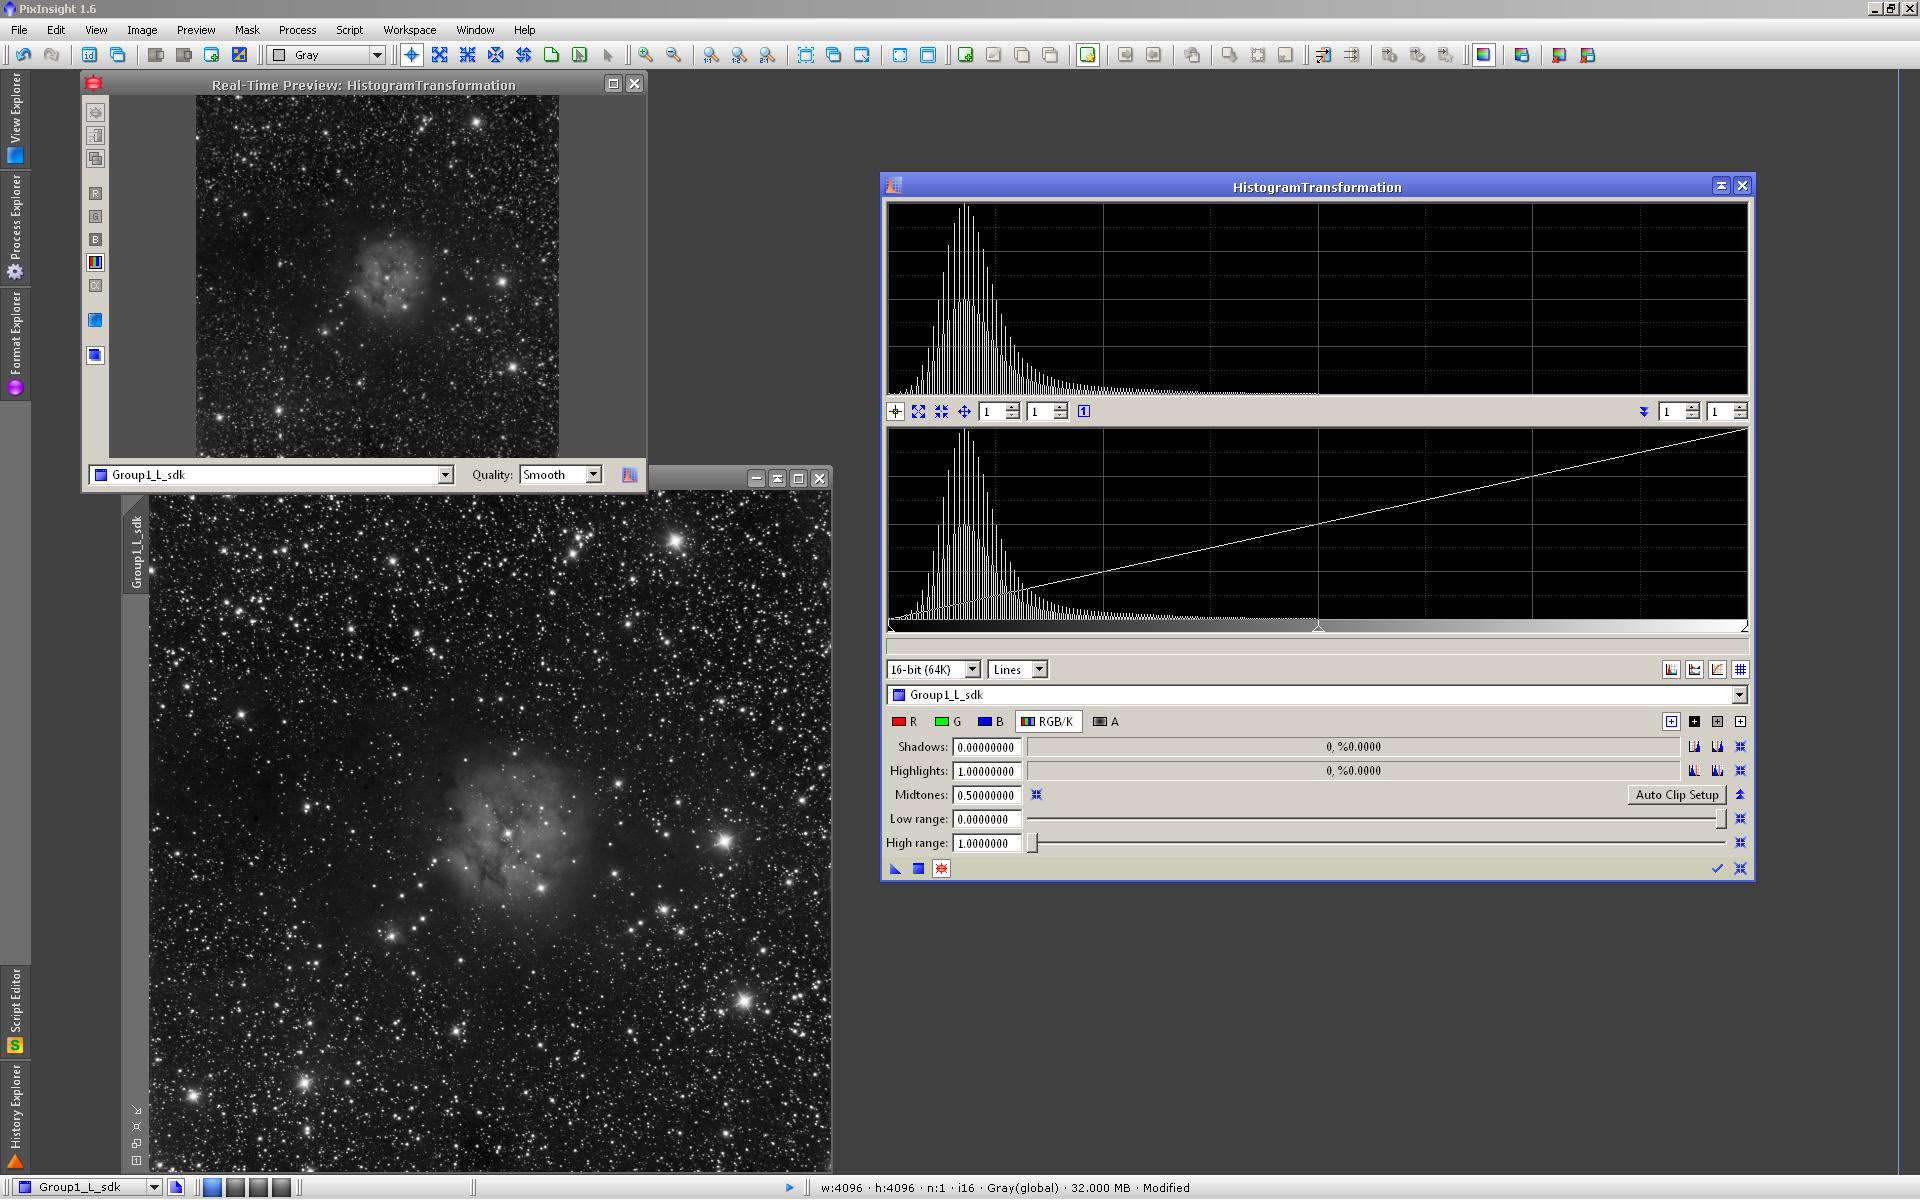Click Track View checkmark in HistogramTransformation
The width and height of the screenshot is (1920, 1200).
point(1717,869)
